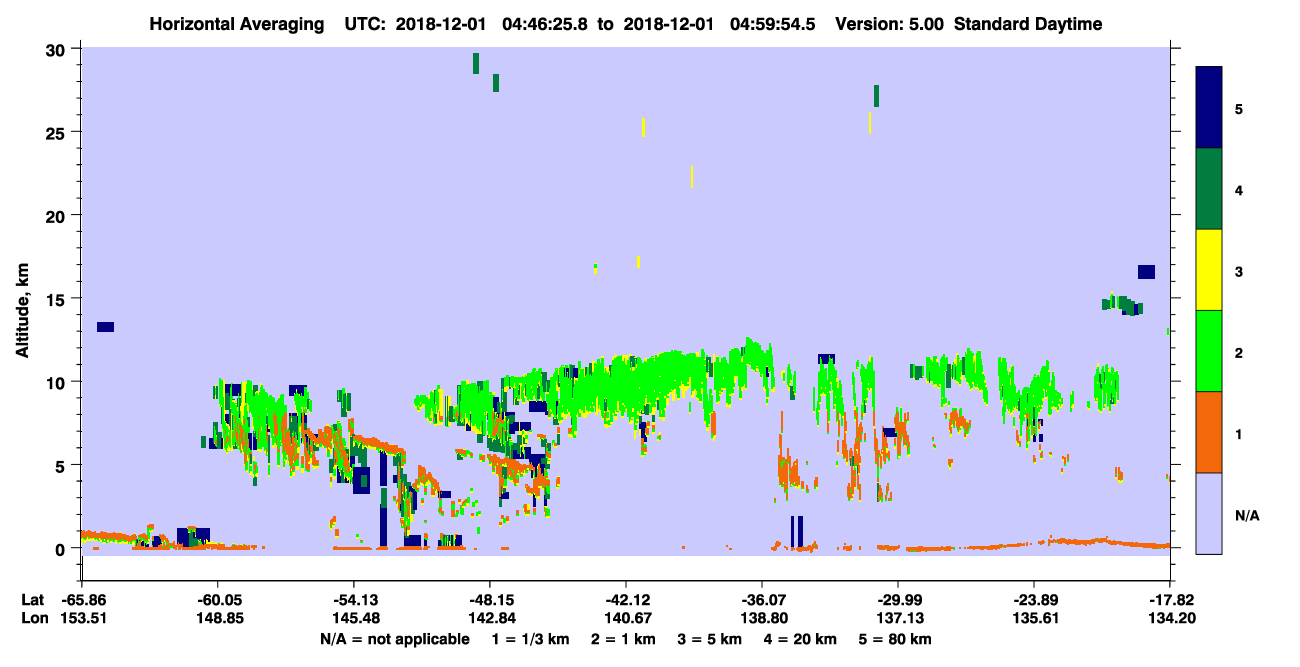
Task: Click the y-axis tick label 30
Action: coord(58,49)
